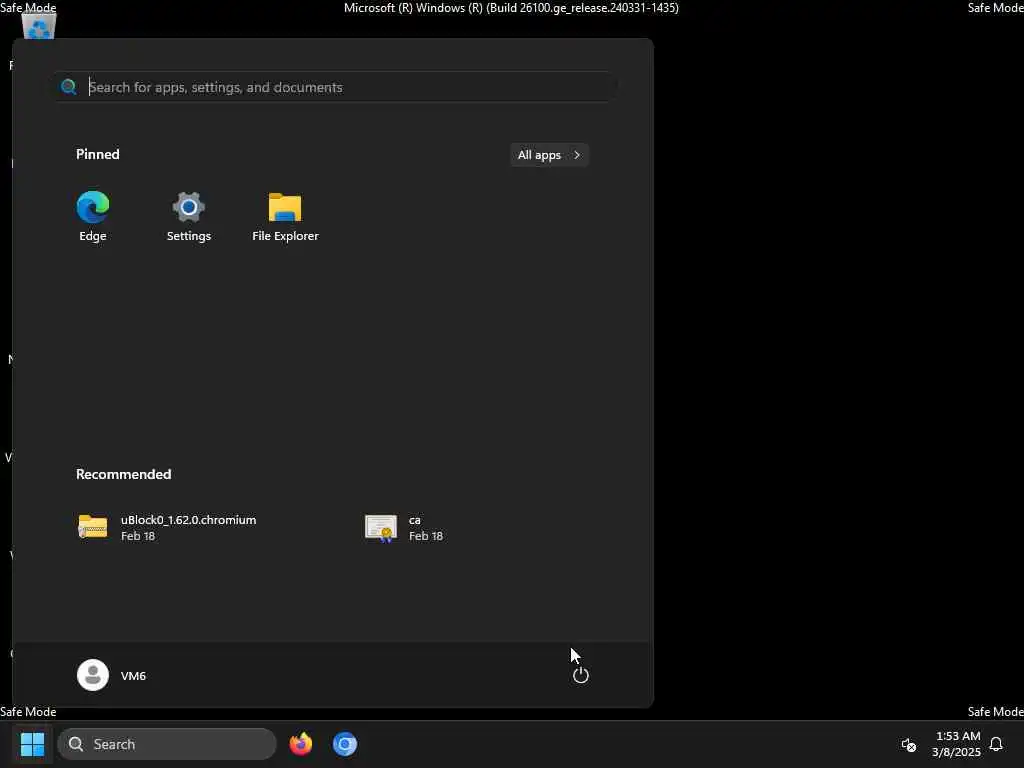
Task: Click the taskbar Search box
Action: point(167,744)
